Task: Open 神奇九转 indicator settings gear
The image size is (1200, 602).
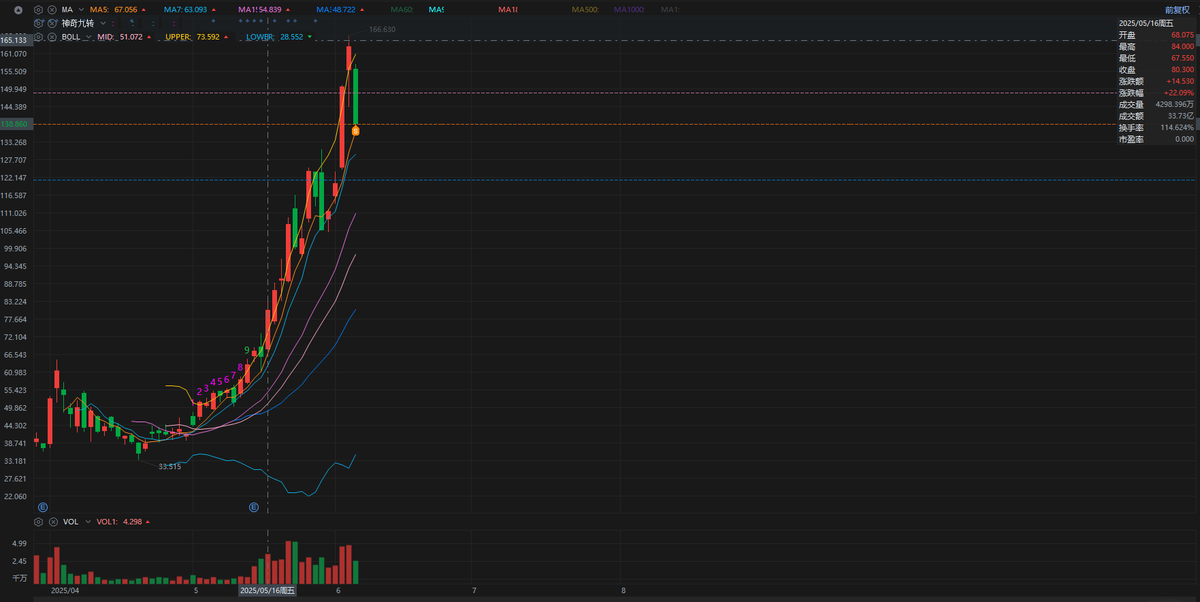Action: tap(38, 23)
